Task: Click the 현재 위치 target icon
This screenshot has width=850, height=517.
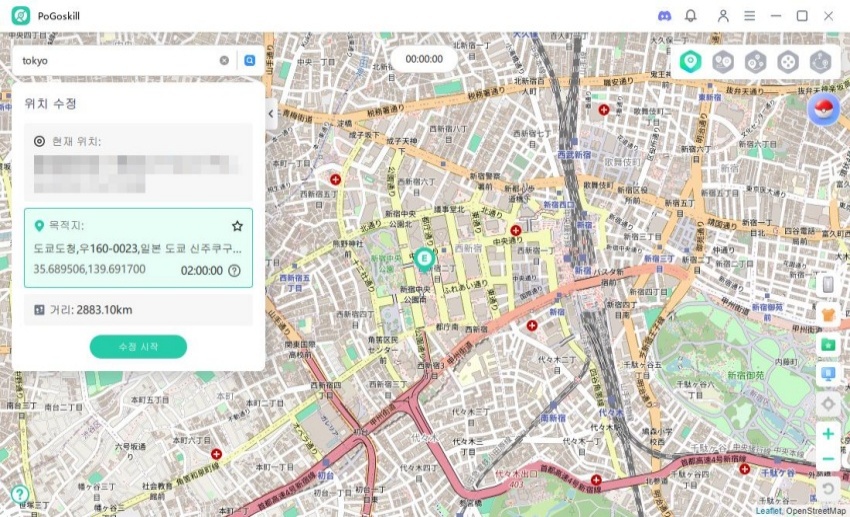Action: click(x=40, y=141)
